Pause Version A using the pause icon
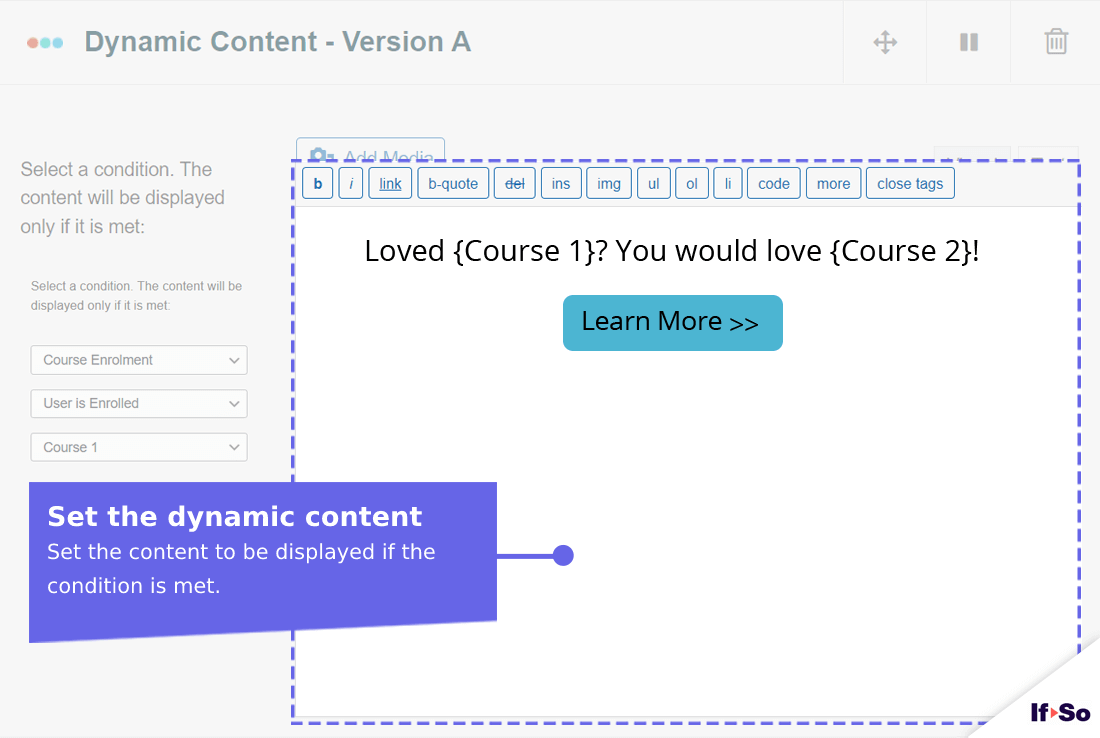The height and width of the screenshot is (738, 1100). [x=967, y=42]
